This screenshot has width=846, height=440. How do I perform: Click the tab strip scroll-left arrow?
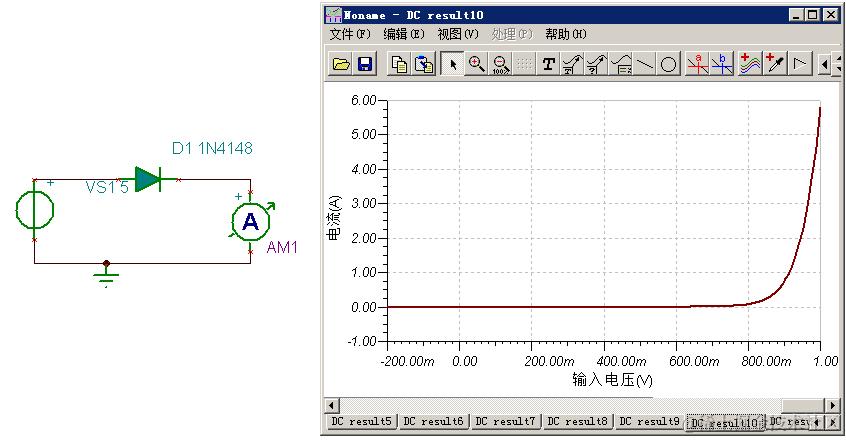tap(817, 422)
